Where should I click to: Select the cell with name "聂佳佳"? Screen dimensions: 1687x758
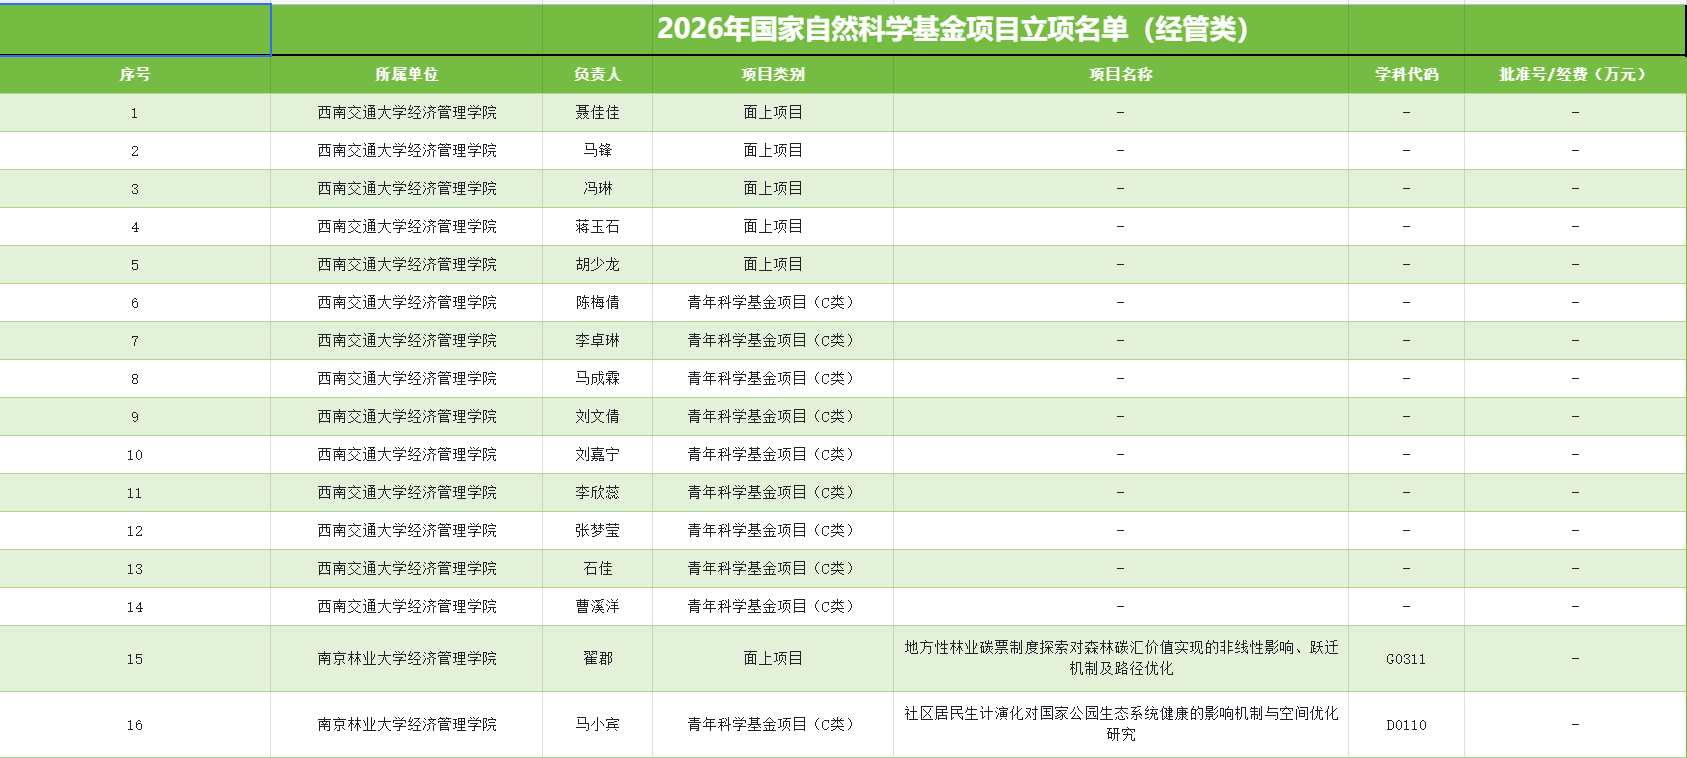(597, 112)
